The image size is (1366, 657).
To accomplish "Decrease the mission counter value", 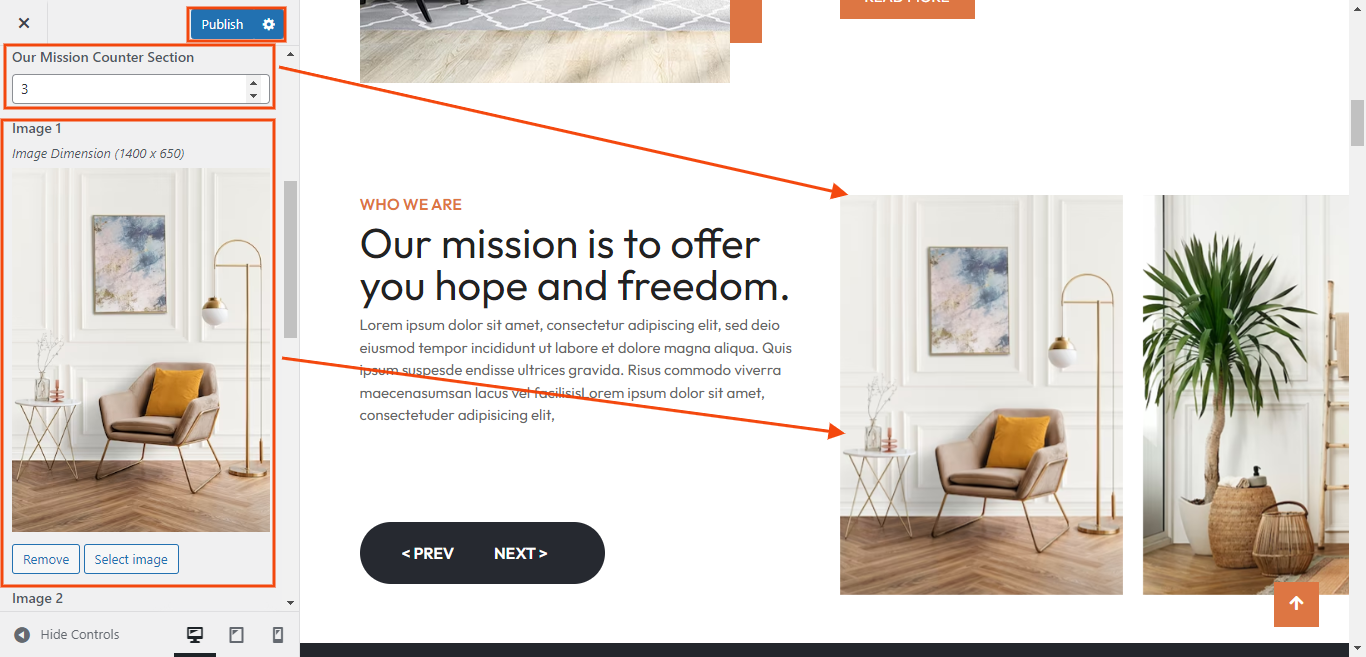I will tap(254, 96).
